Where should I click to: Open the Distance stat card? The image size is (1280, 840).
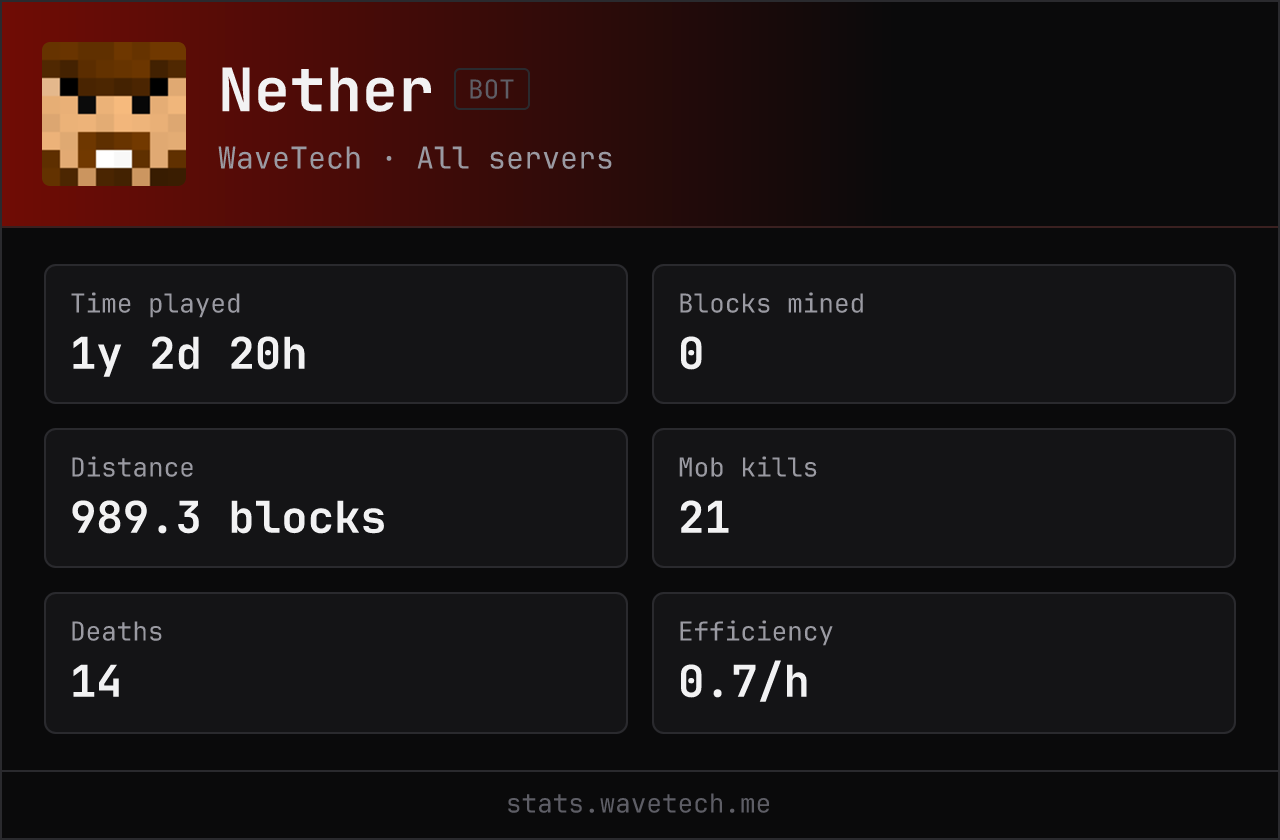(x=336, y=498)
